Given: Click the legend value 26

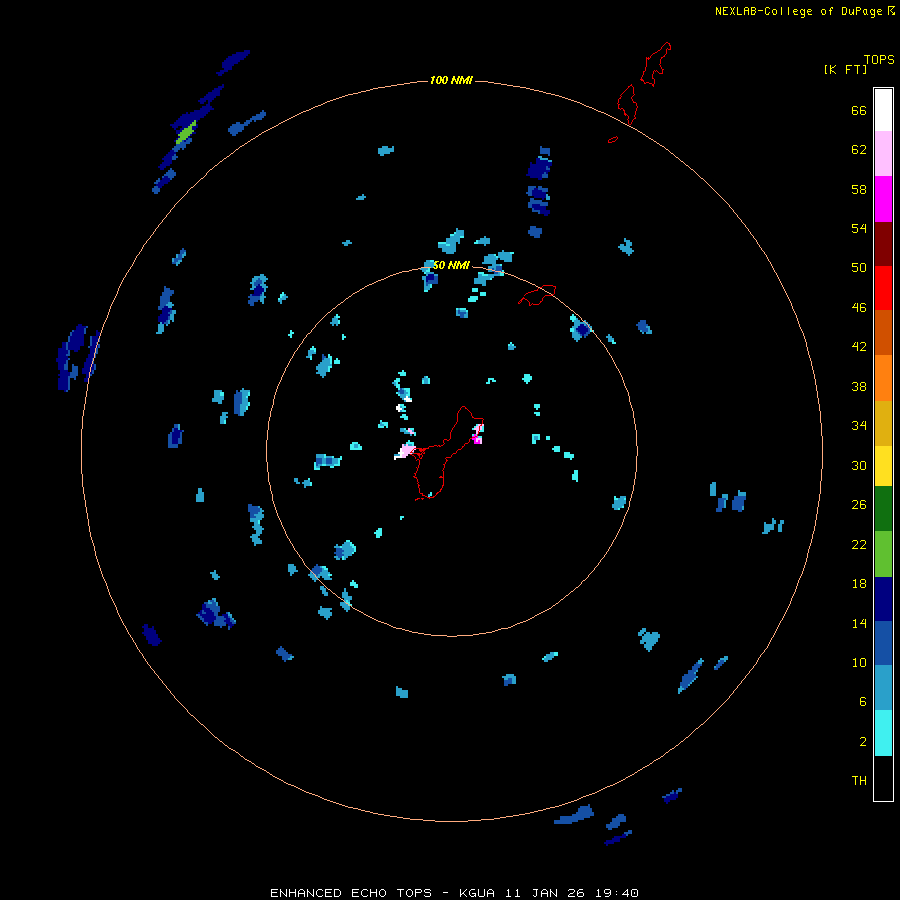Looking at the screenshot, I should coord(859,505).
